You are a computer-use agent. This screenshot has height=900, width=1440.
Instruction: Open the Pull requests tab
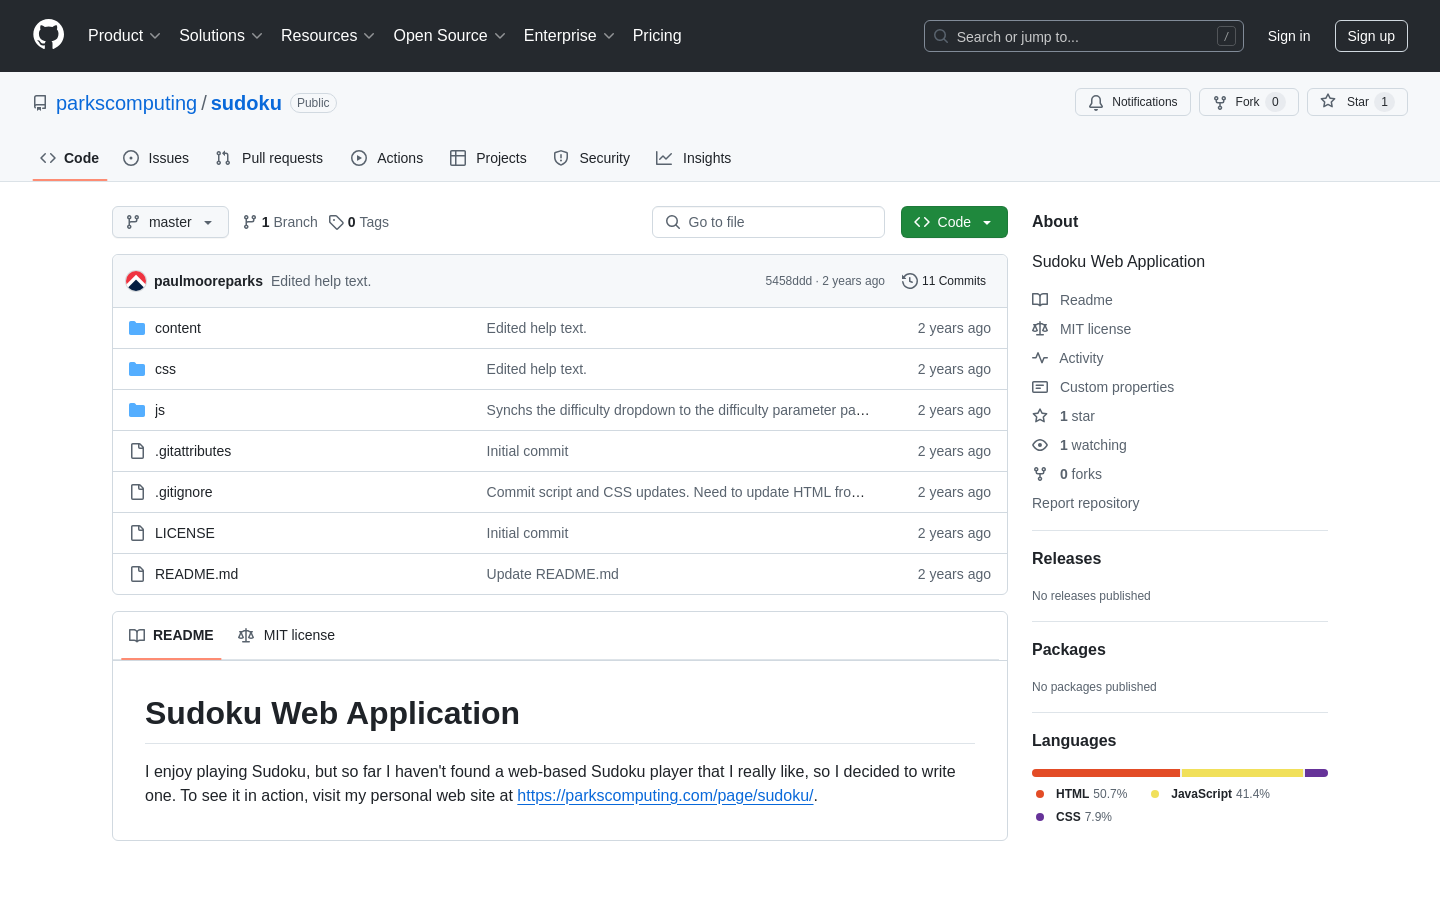pyautogui.click(x=269, y=158)
